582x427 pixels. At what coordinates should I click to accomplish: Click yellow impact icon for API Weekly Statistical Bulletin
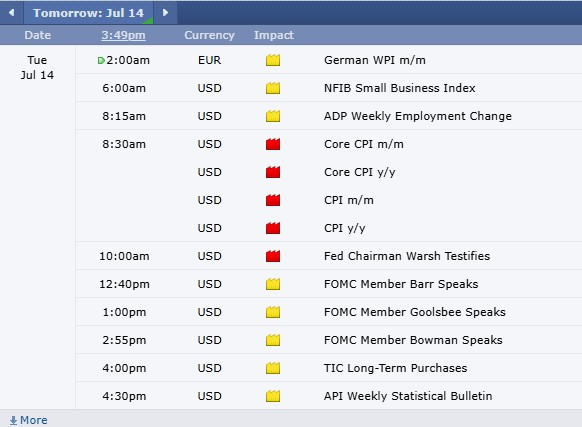[273, 396]
